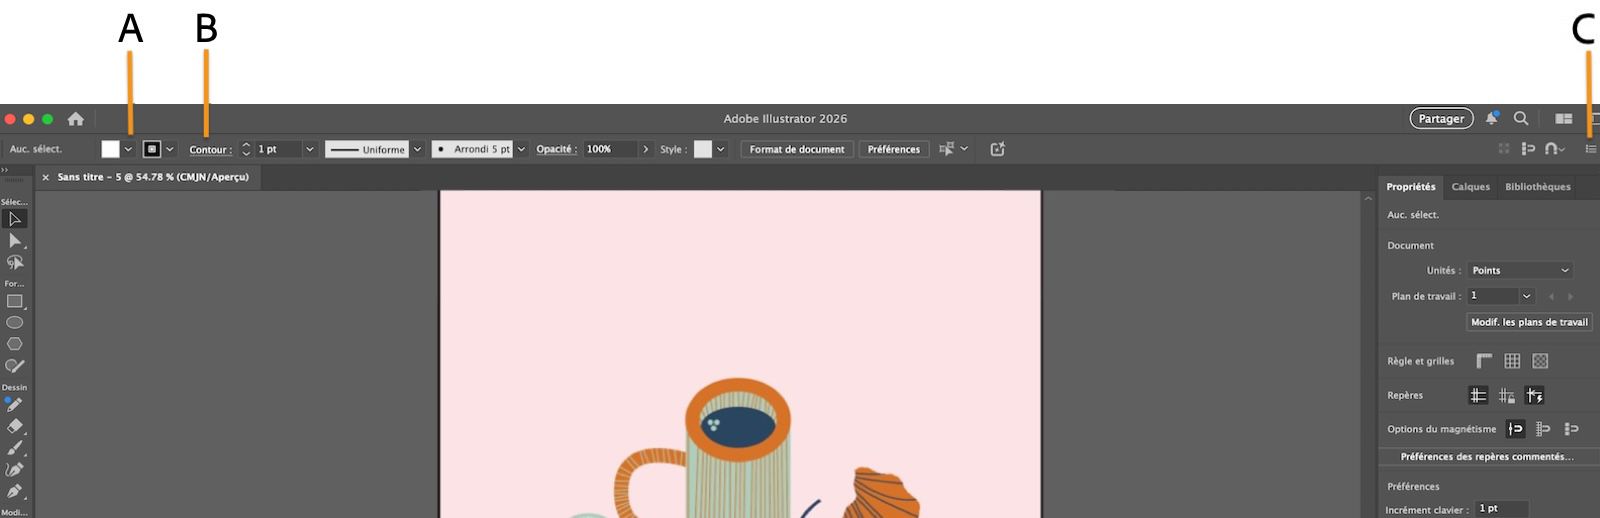Open the notifications bell
1600x518 pixels.
tap(1491, 118)
